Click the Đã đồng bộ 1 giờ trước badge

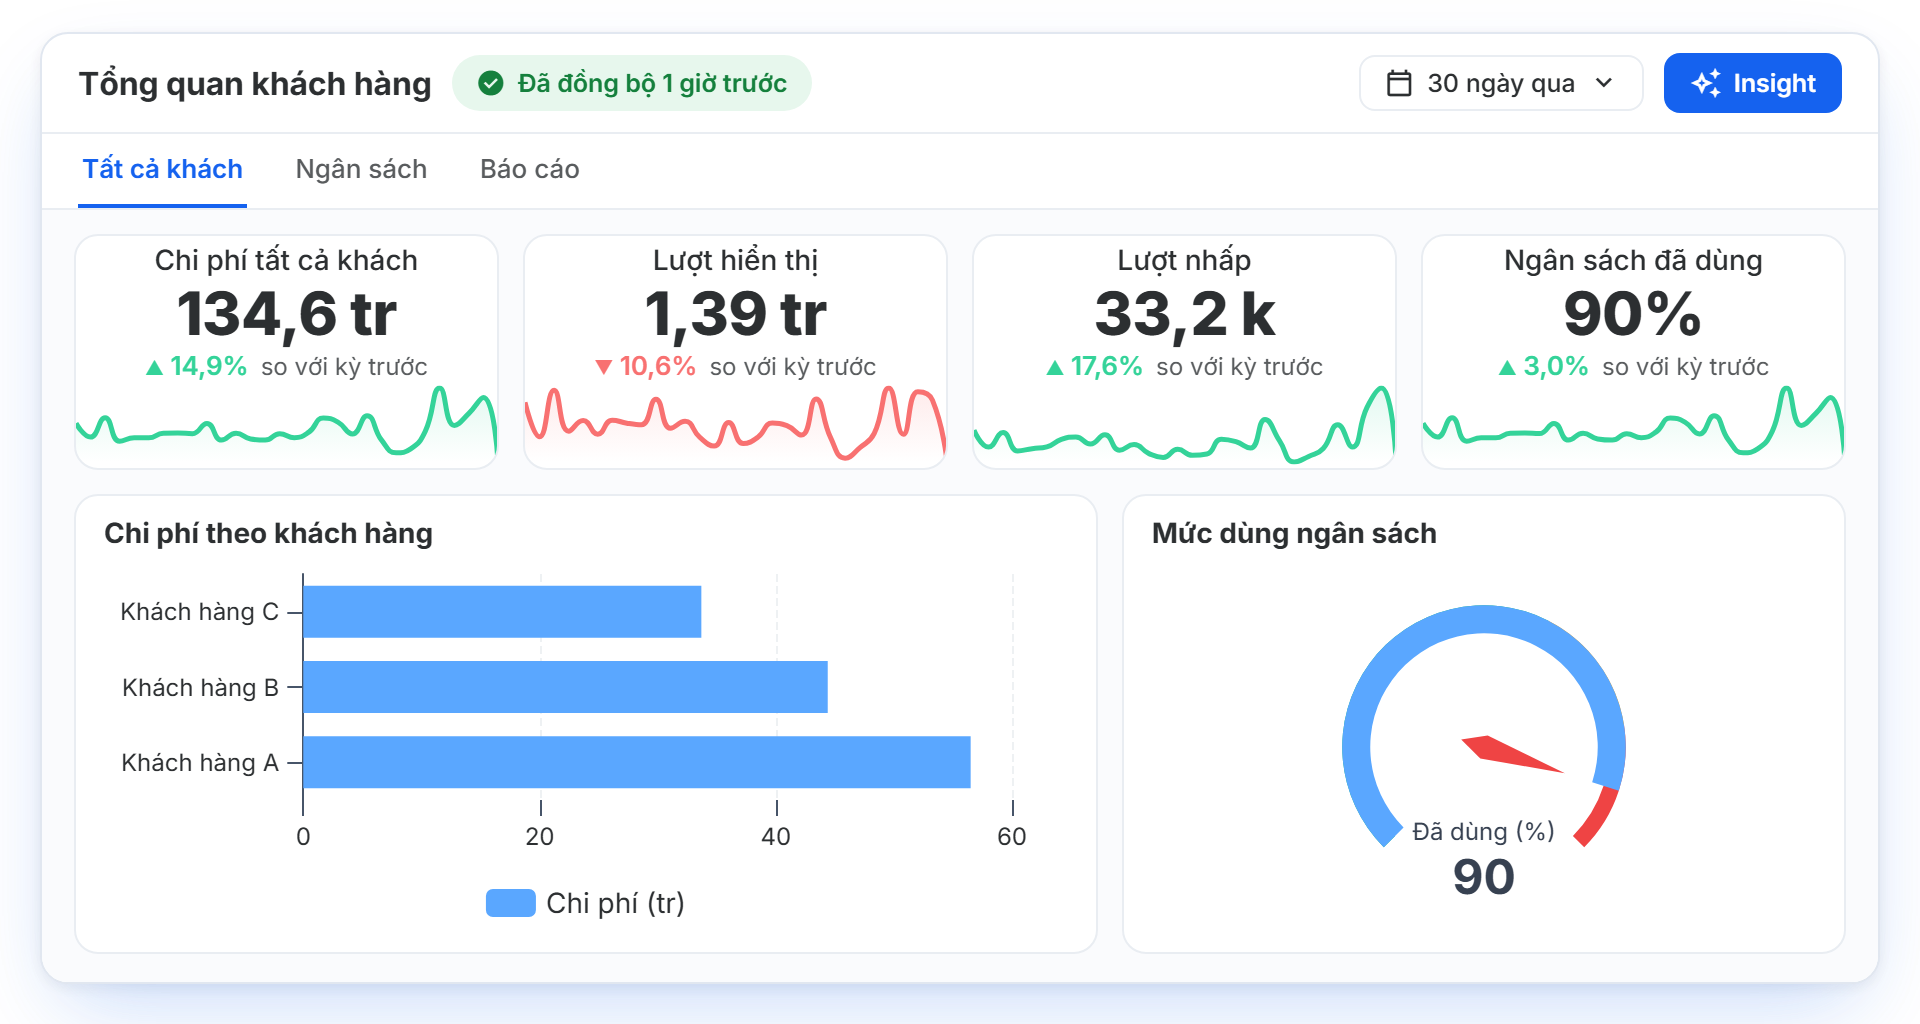pyautogui.click(x=632, y=83)
